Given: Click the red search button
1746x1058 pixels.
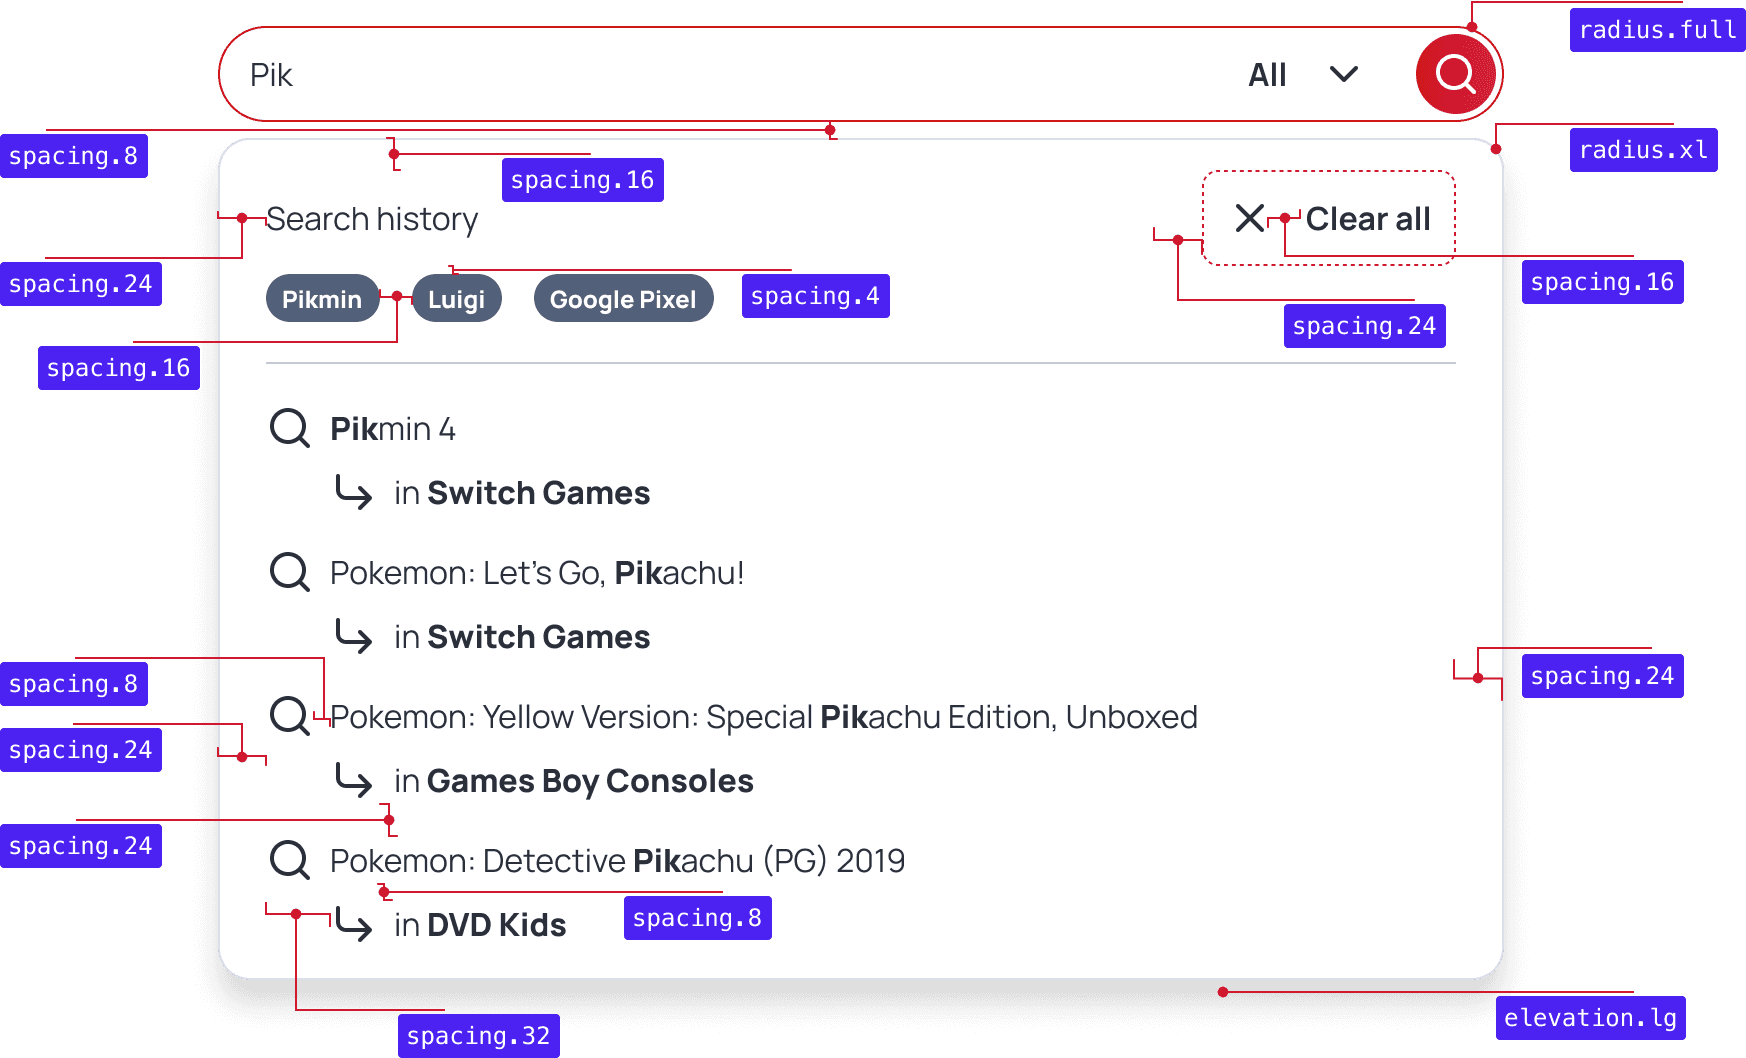Looking at the screenshot, I should (1455, 74).
